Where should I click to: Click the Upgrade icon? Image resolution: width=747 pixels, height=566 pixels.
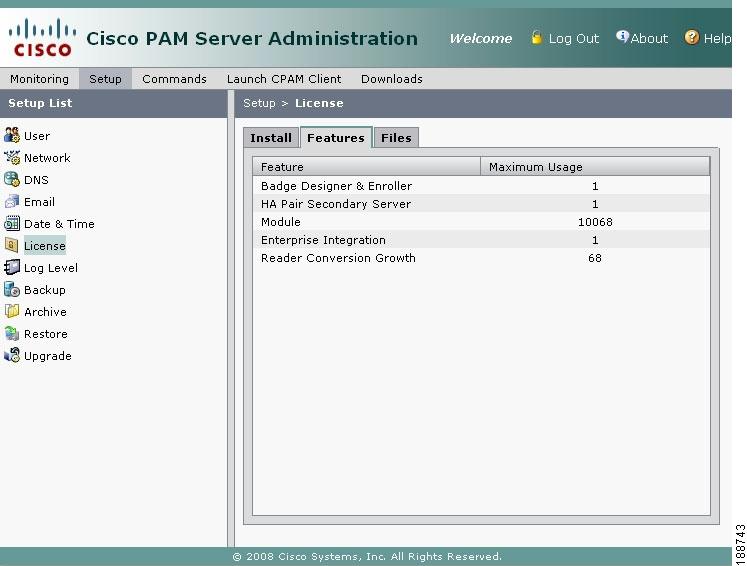coord(12,355)
